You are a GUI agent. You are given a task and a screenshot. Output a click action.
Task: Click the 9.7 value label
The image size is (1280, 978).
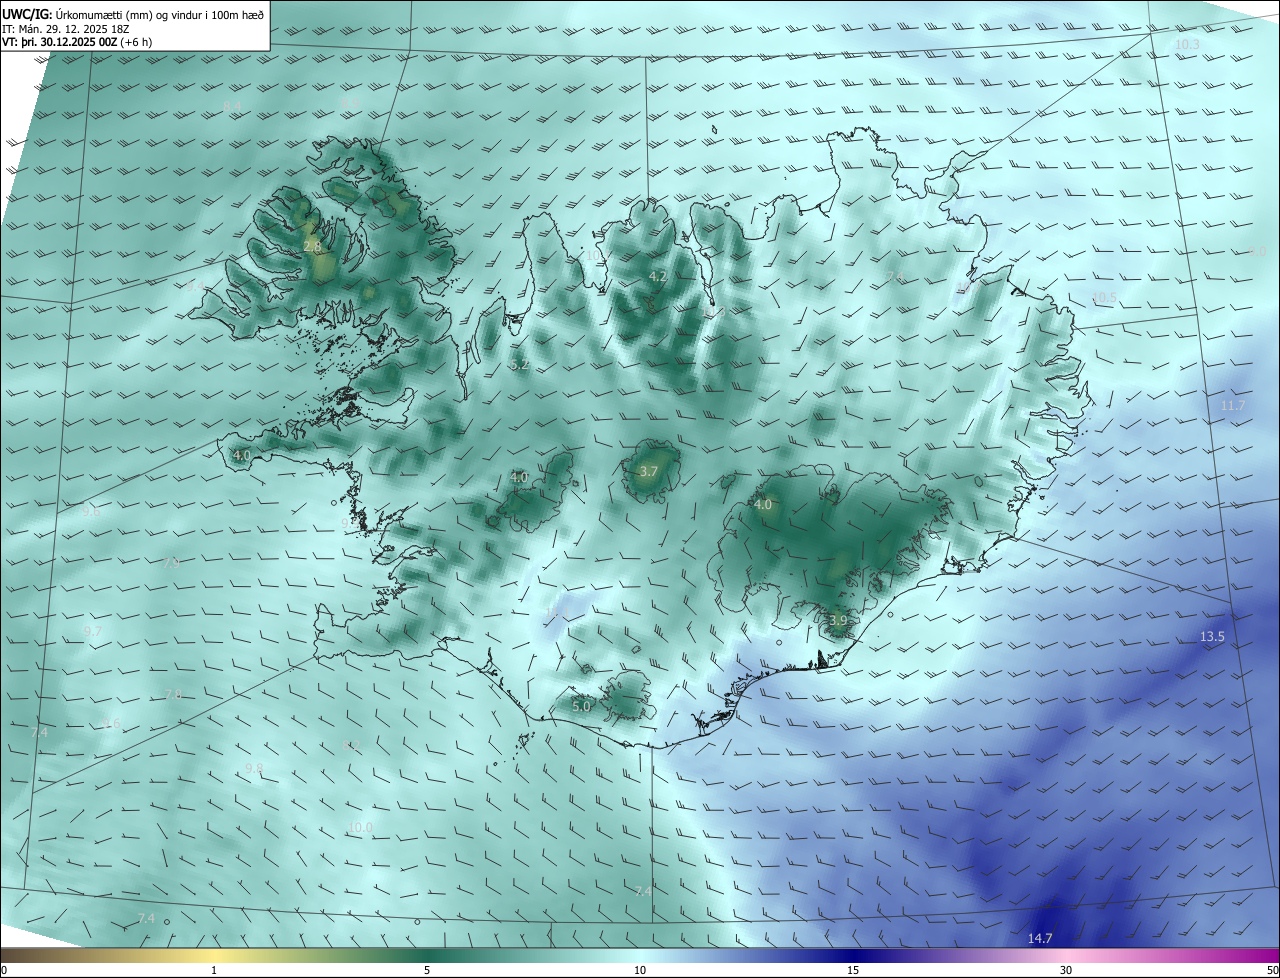(92, 632)
